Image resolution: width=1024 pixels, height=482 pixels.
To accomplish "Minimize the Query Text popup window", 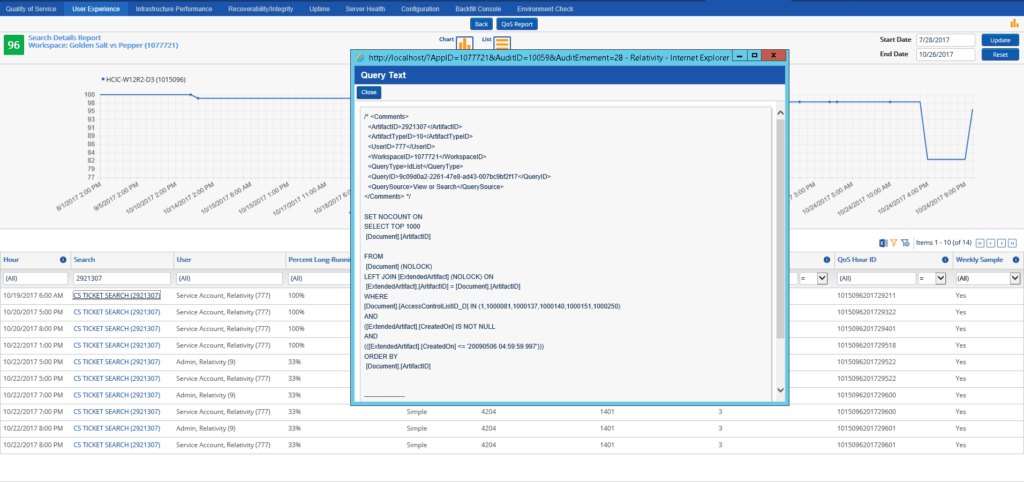I will 740,56.
